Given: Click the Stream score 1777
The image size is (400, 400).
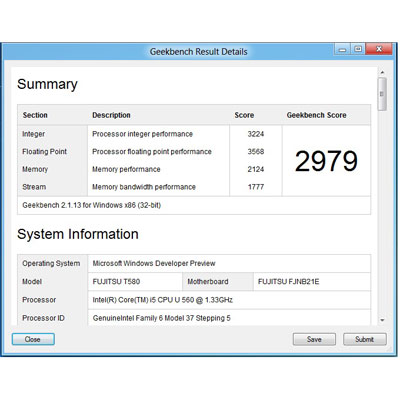Looking at the screenshot, I should pos(256,187).
